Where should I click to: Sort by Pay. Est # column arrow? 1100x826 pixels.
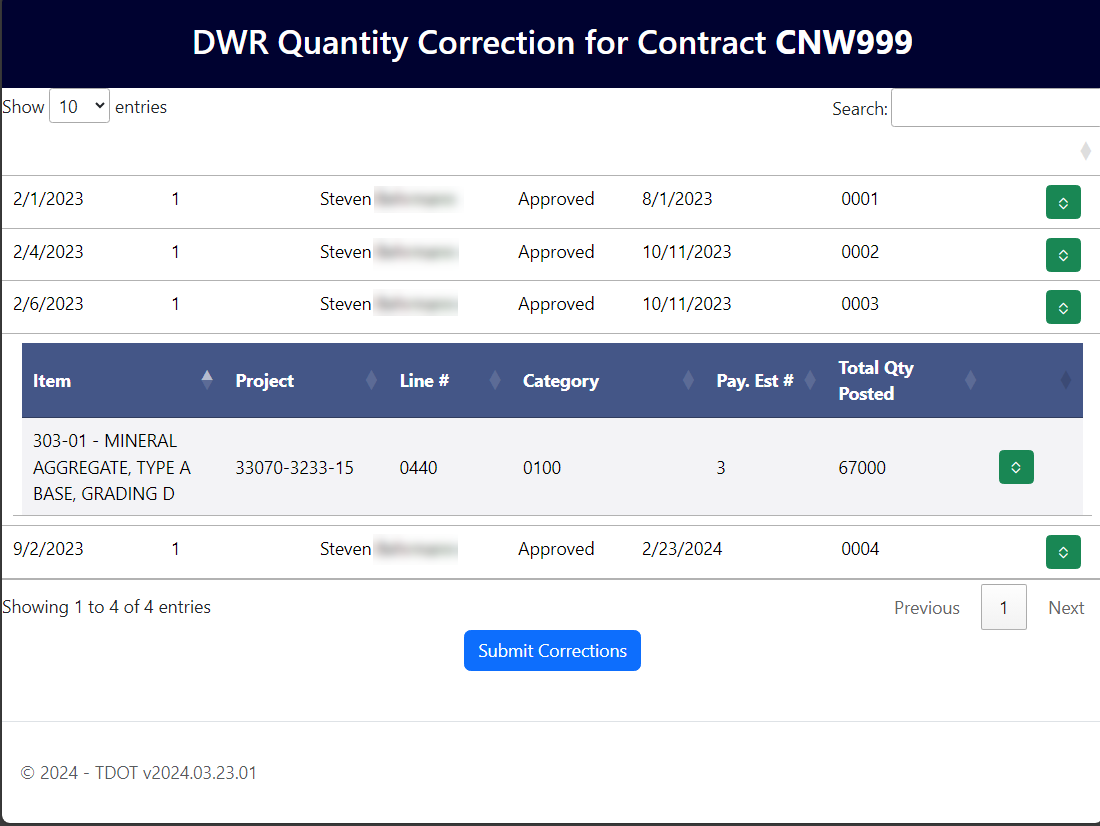click(810, 380)
